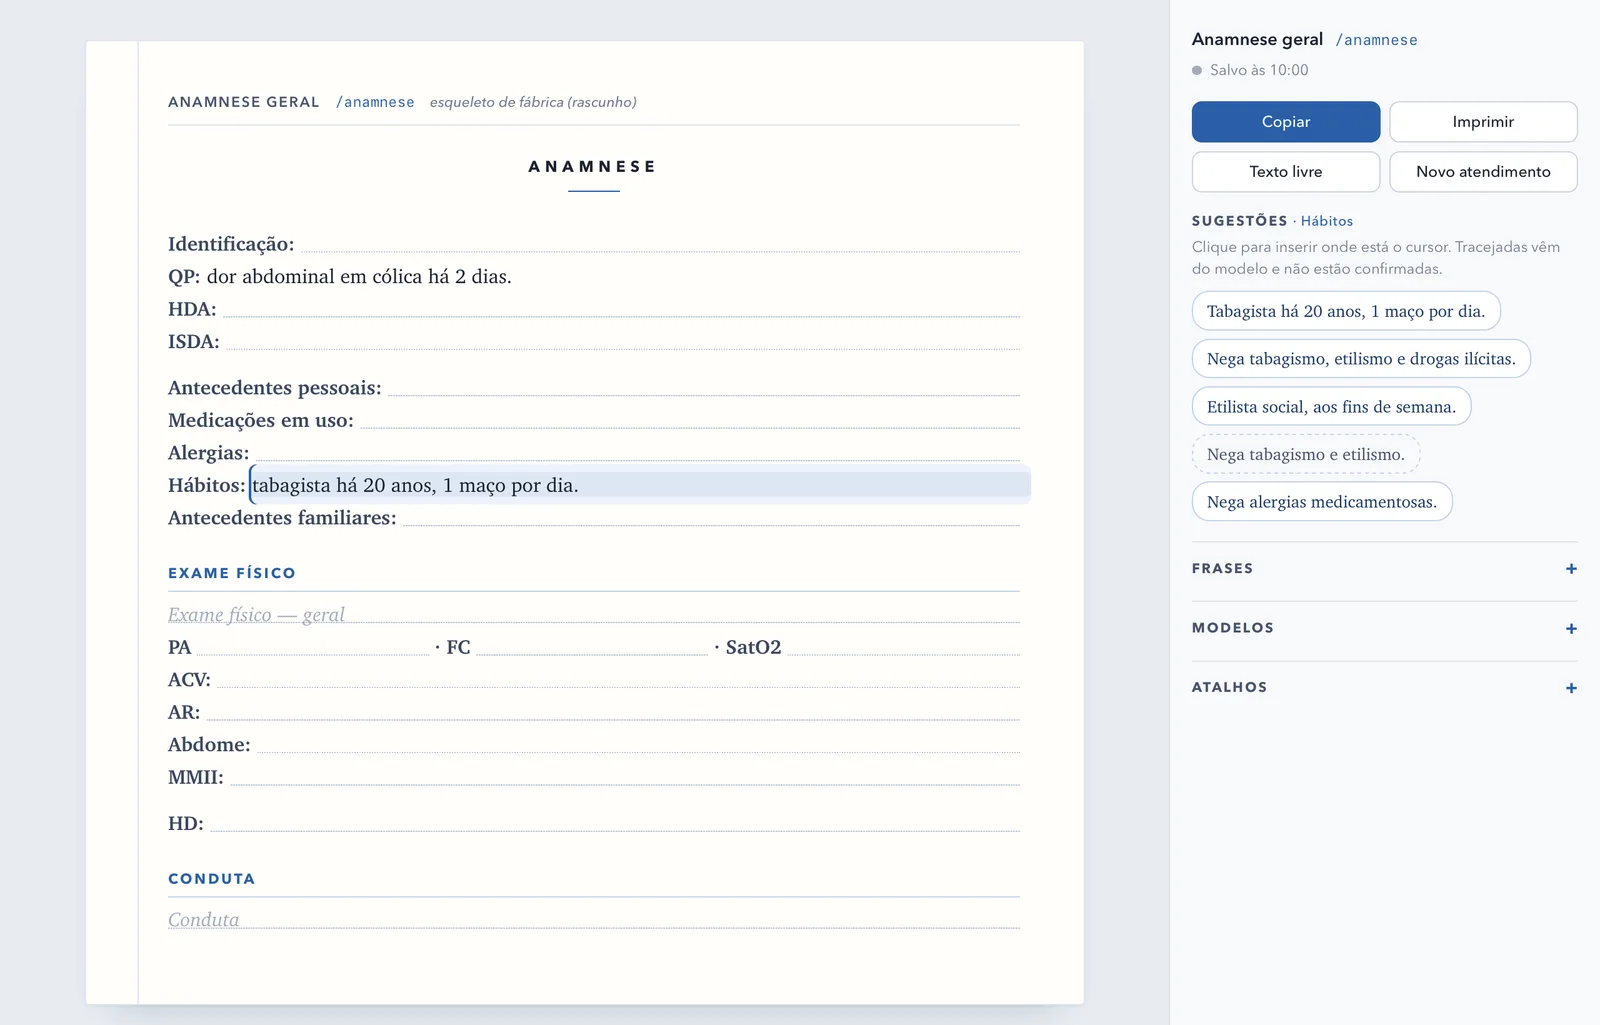Click the Copiar button
This screenshot has height=1025, width=1600.
(x=1286, y=122)
